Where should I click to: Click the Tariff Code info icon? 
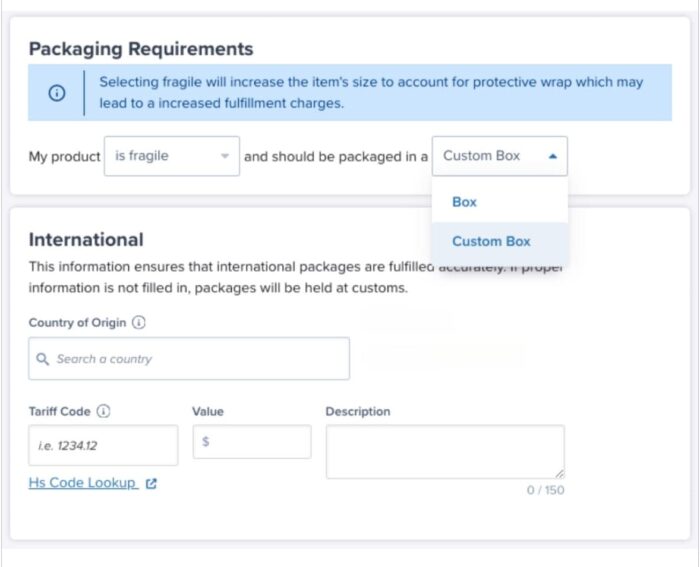coord(103,411)
